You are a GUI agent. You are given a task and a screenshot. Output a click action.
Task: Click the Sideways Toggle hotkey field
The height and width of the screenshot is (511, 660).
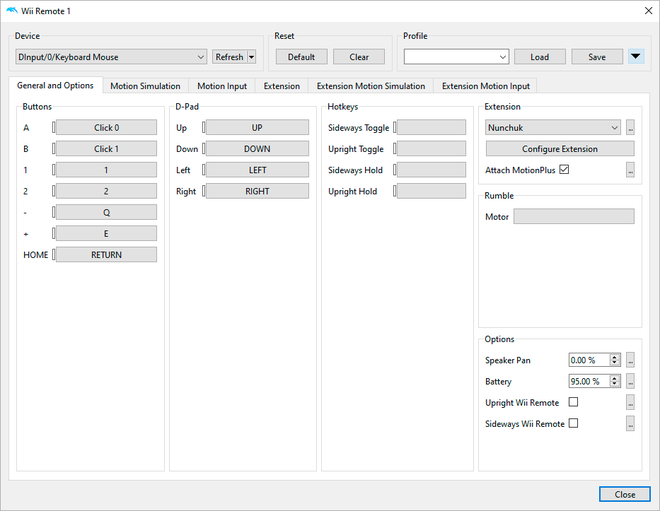point(431,128)
